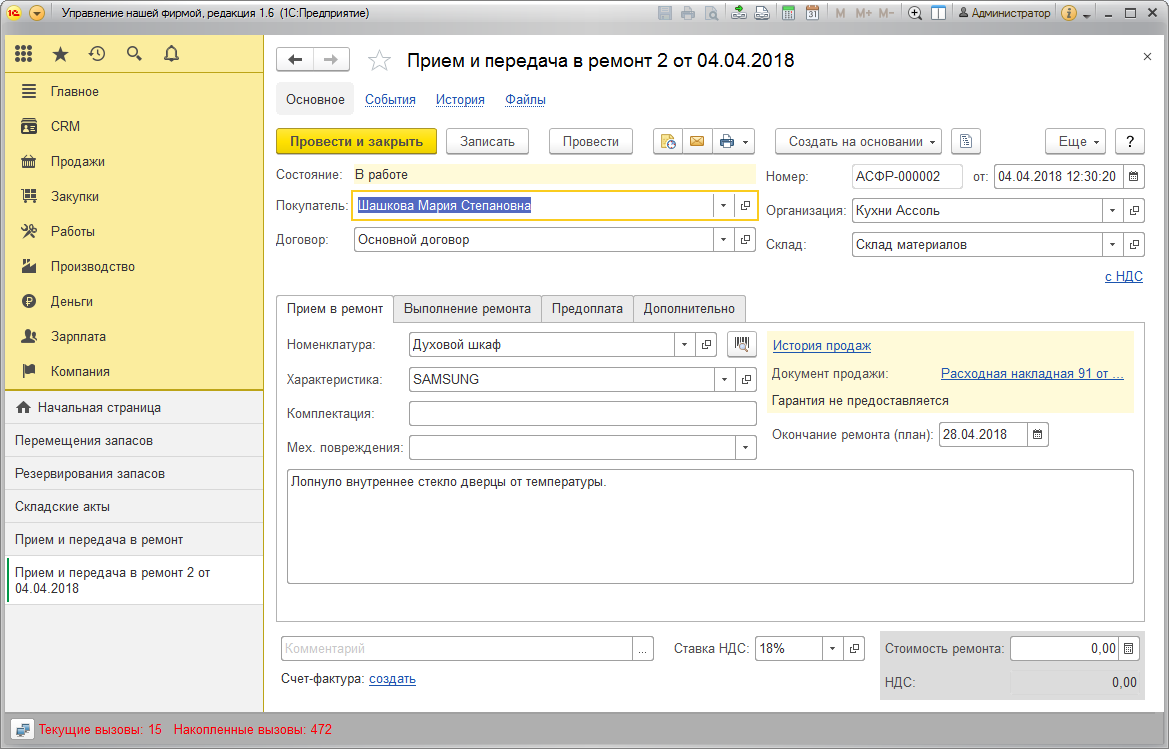Viewport: 1169px width, 749px height.
Task: Create the Счет-фактура via создать link
Action: click(x=392, y=679)
